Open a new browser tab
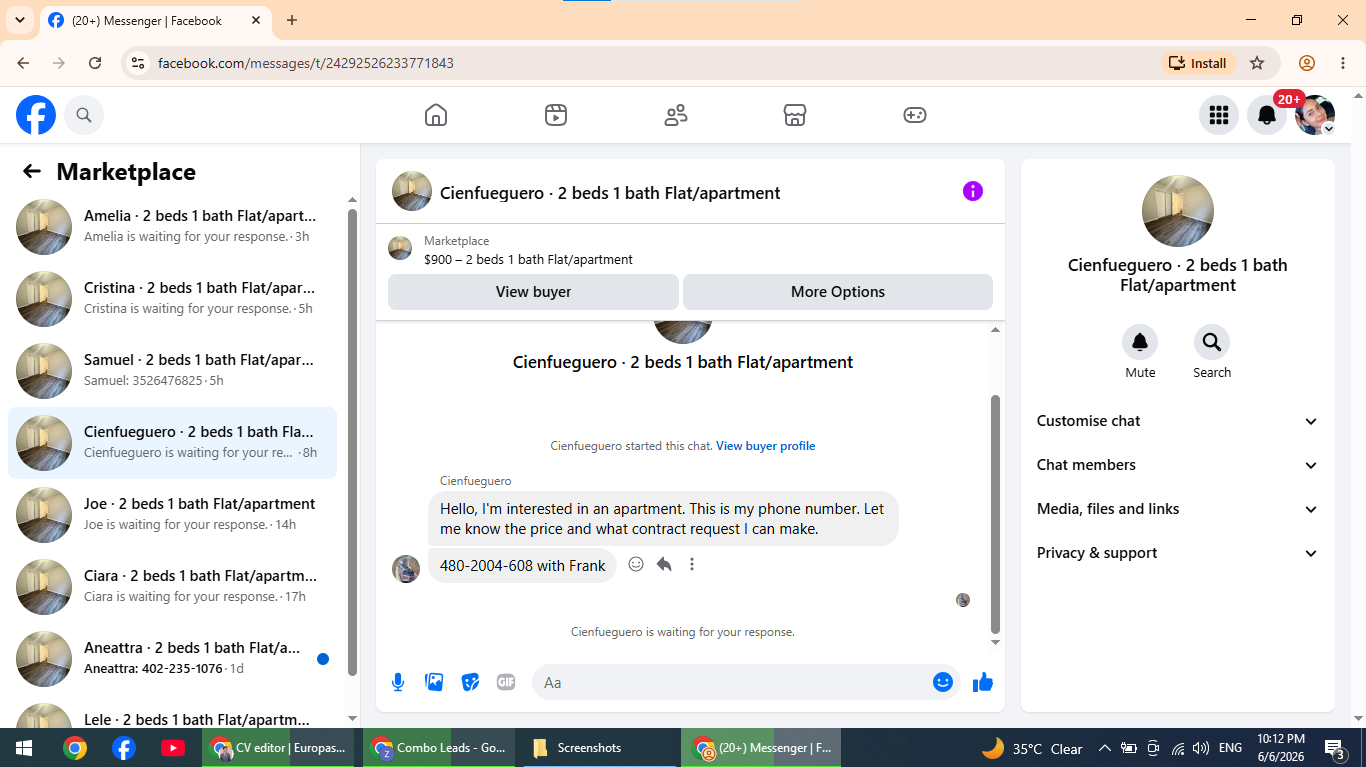The height and width of the screenshot is (767, 1366). click(x=292, y=20)
